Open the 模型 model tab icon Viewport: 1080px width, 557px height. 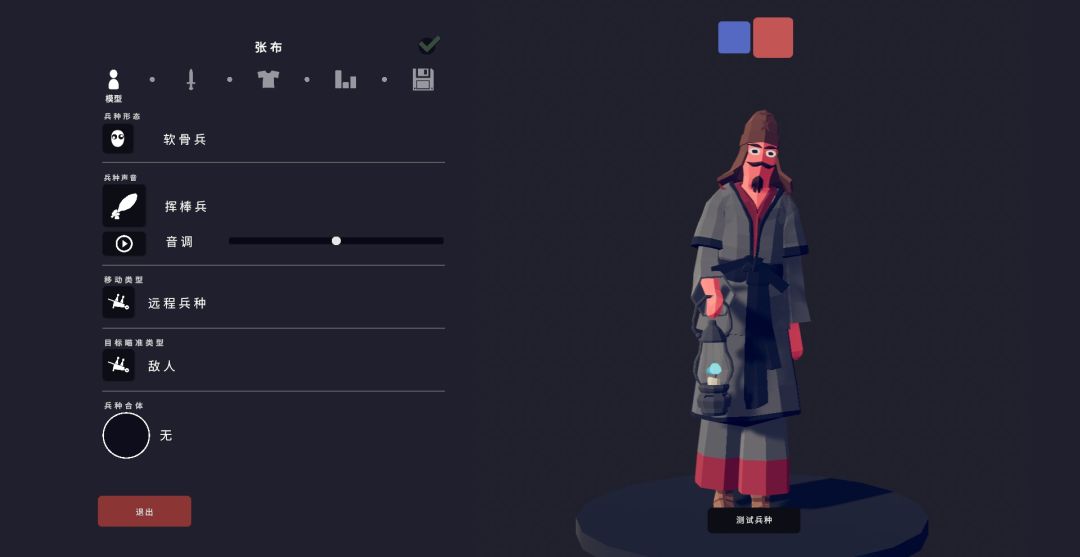click(x=114, y=79)
